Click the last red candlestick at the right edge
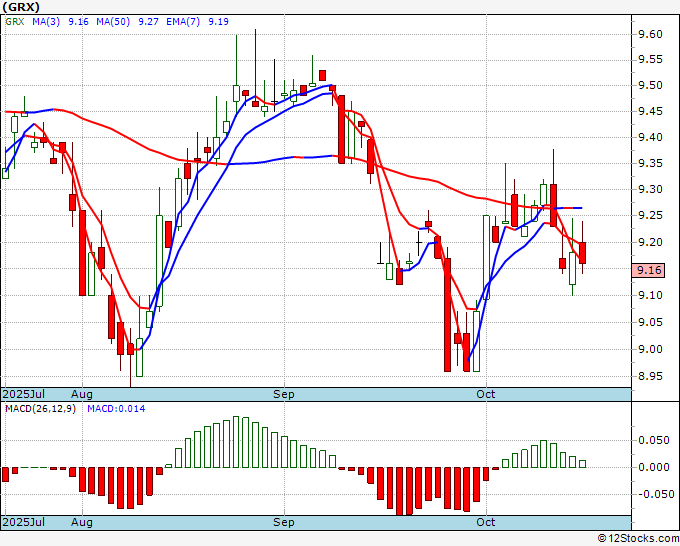This screenshot has height=546, width=680. 582,252
